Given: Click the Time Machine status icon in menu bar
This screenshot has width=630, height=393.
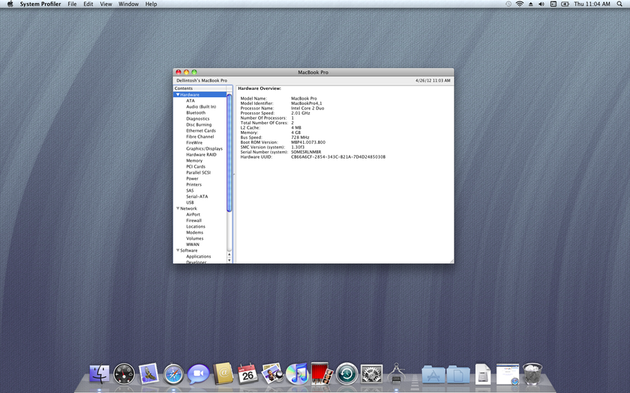Looking at the screenshot, I should pyautogui.click(x=509, y=4).
